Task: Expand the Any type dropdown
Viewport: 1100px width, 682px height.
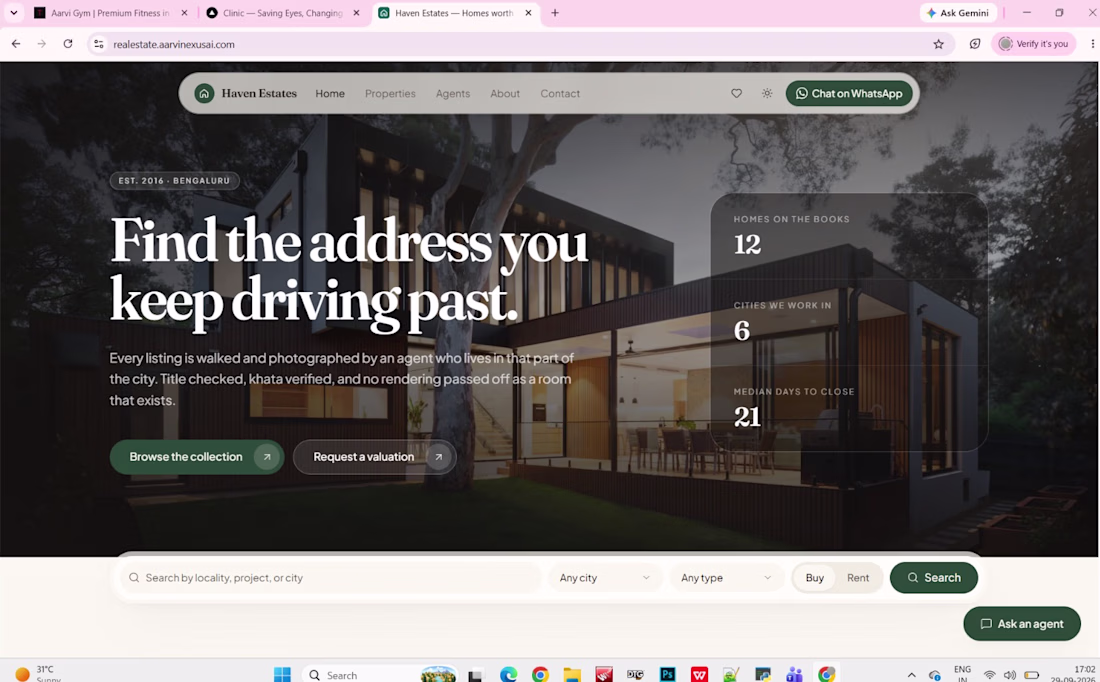Action: tap(726, 577)
